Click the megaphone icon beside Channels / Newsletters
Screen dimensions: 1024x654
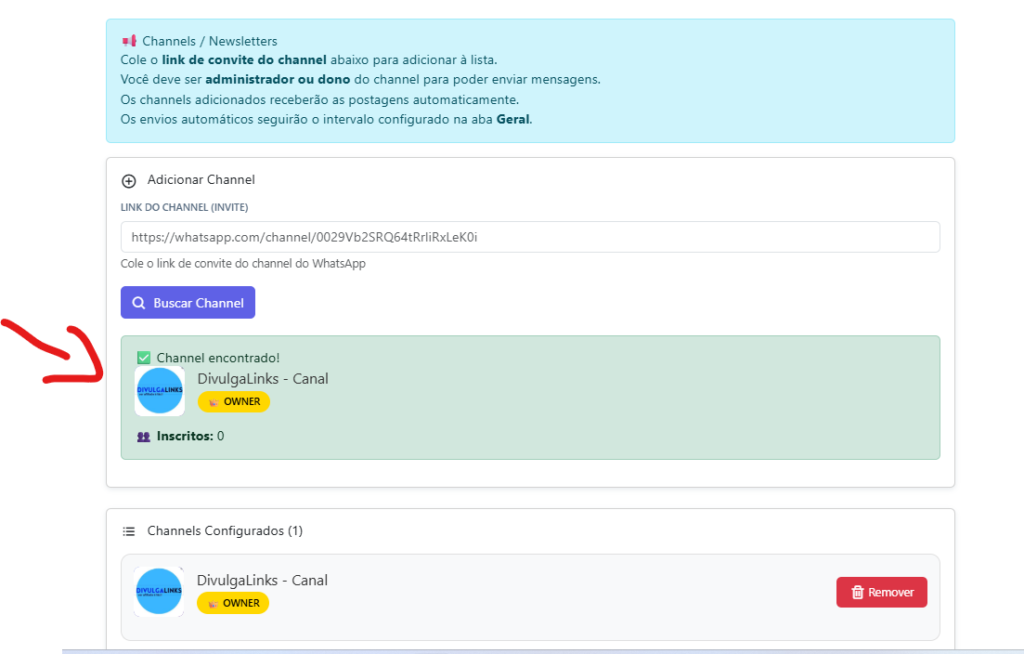pyautogui.click(x=128, y=41)
